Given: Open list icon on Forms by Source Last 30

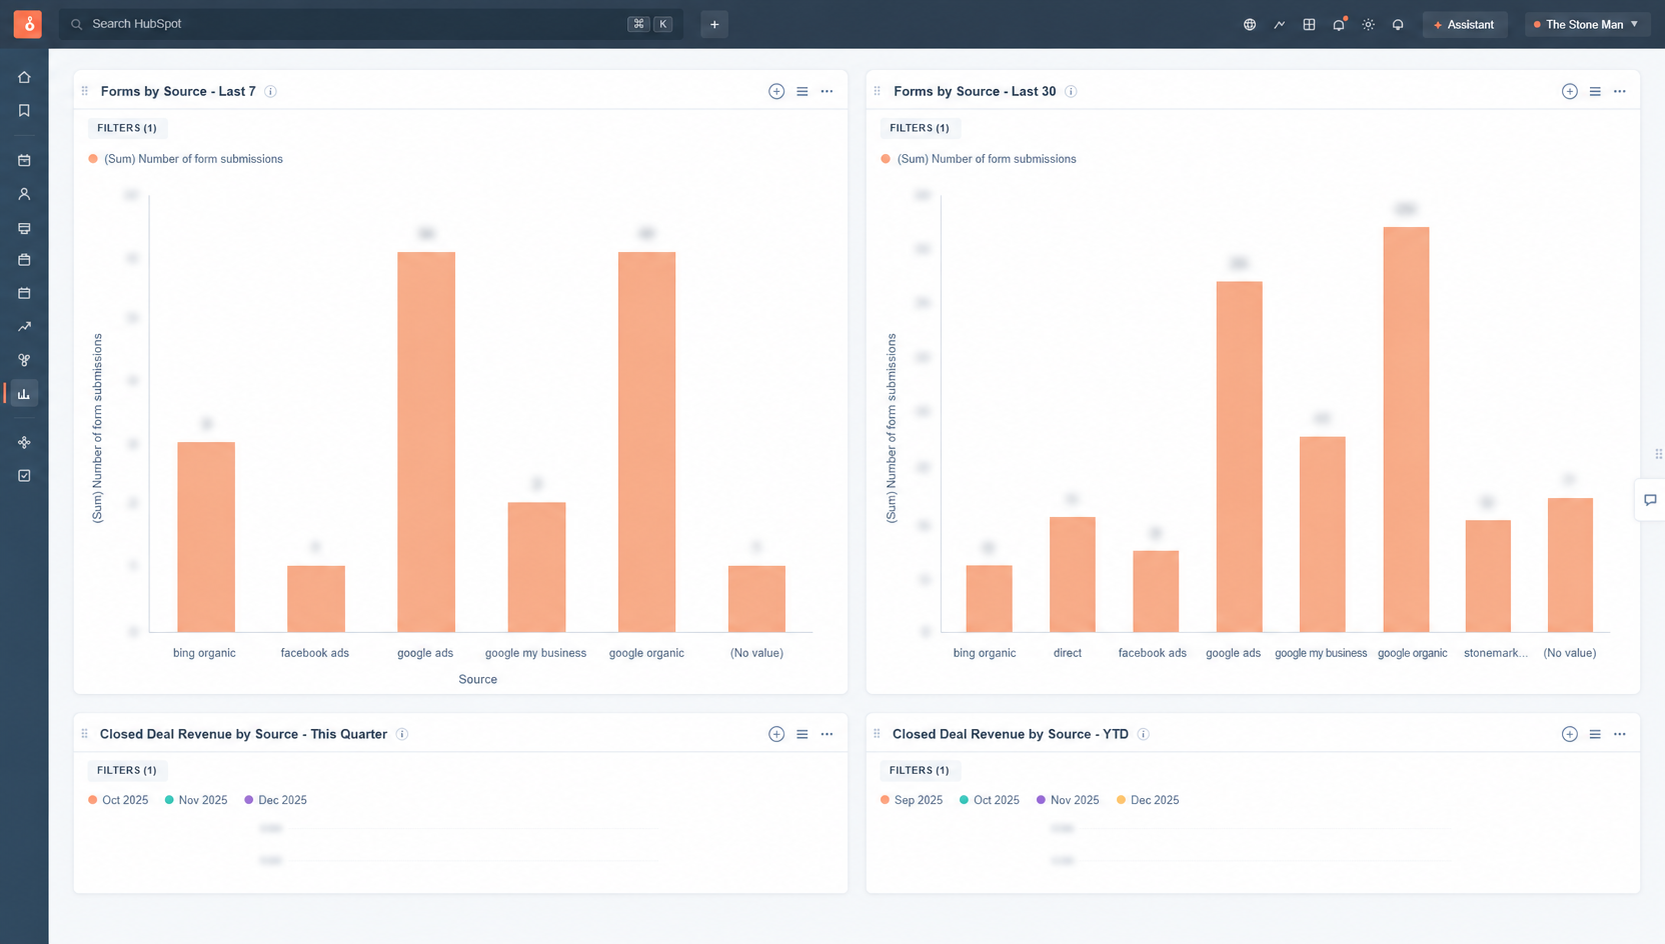Looking at the screenshot, I should tap(1595, 91).
